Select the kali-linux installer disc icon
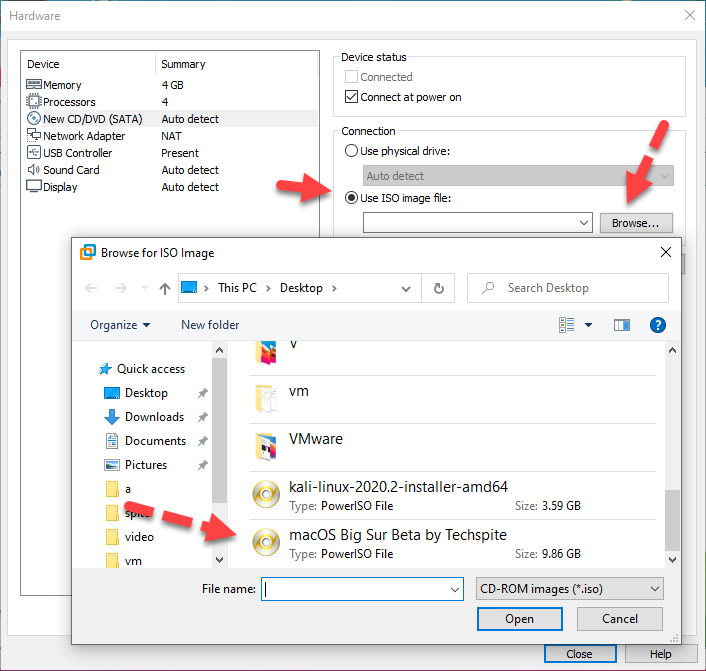 click(266, 495)
